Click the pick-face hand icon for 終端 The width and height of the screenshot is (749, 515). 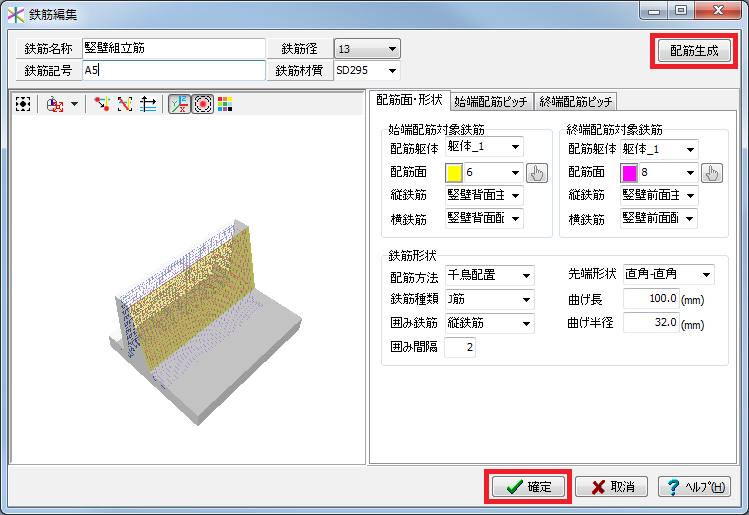click(712, 173)
